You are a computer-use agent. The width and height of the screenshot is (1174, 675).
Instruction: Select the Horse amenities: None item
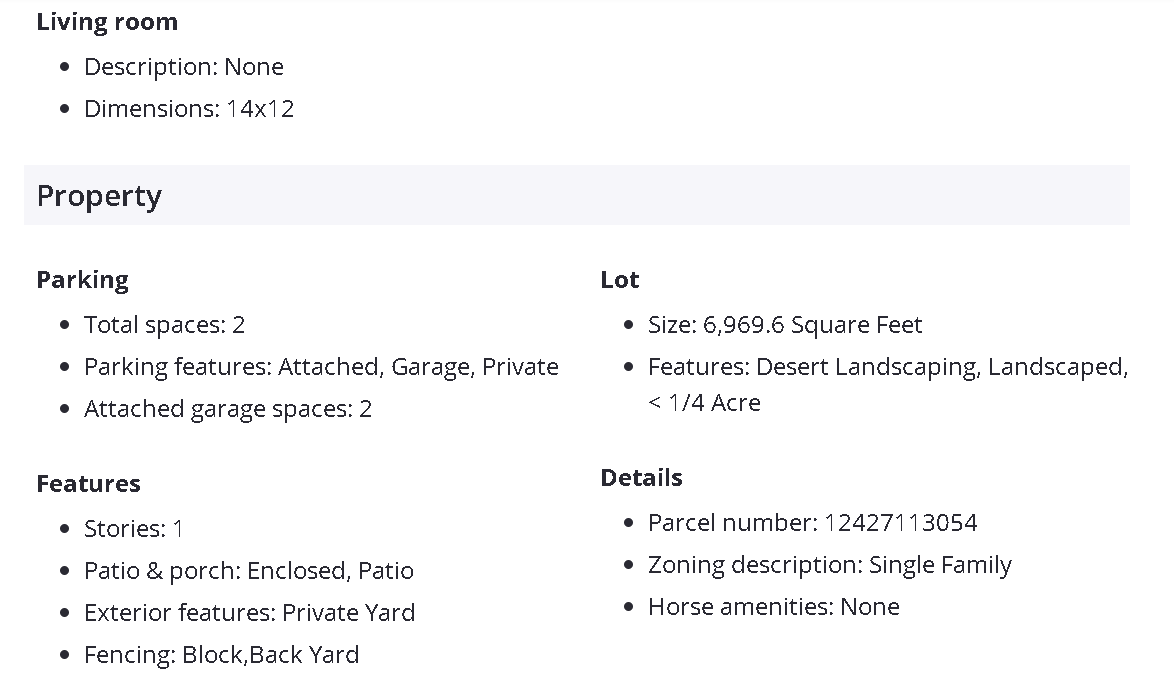point(774,607)
